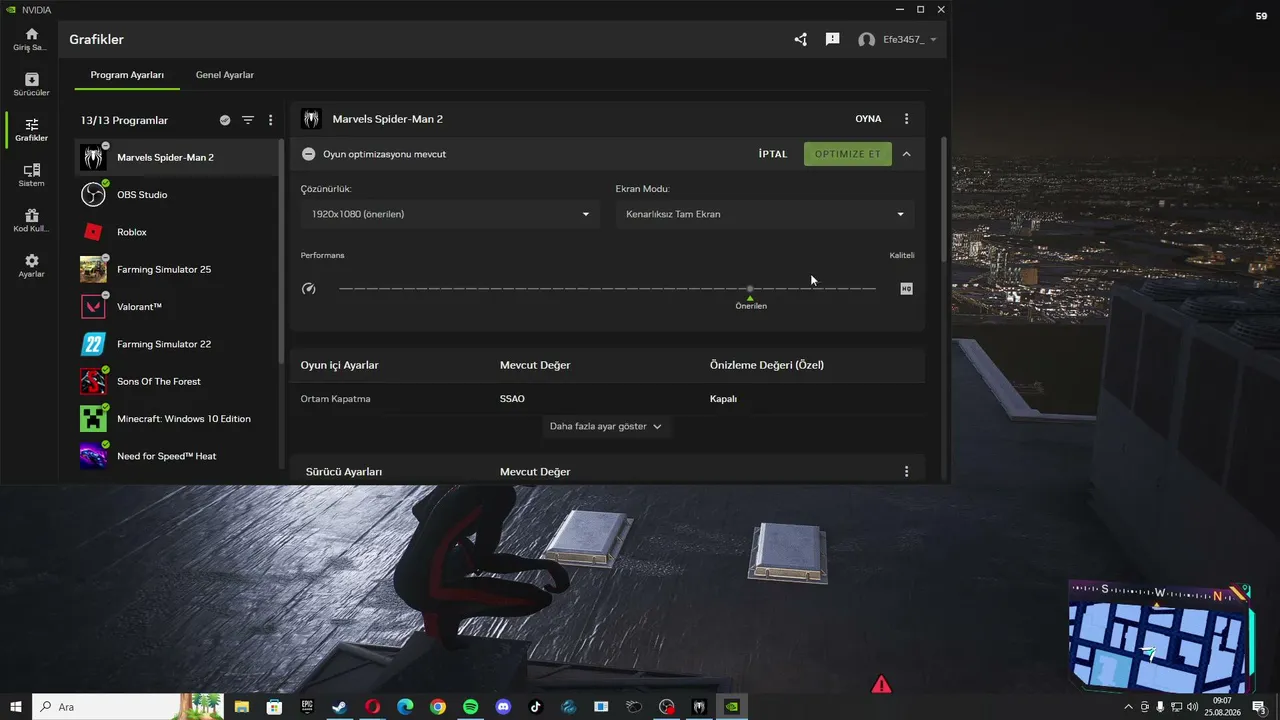This screenshot has width=1280, height=720.
Task: Open Microsoft Edge from the taskbar
Action: (x=405, y=707)
